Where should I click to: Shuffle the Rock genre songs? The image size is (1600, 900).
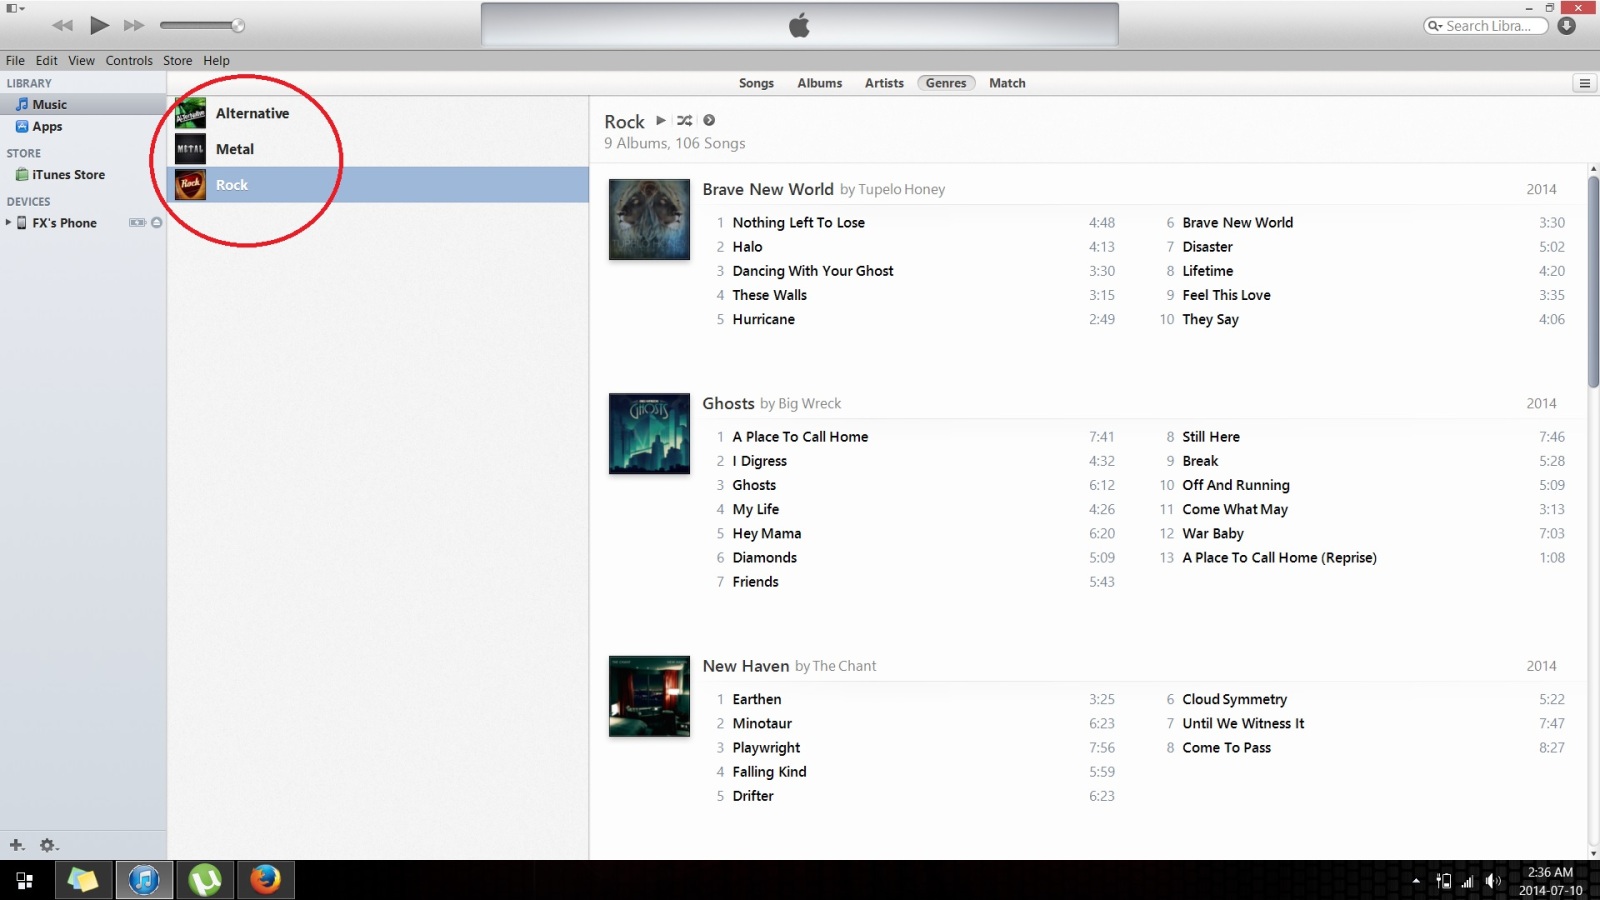tap(684, 120)
